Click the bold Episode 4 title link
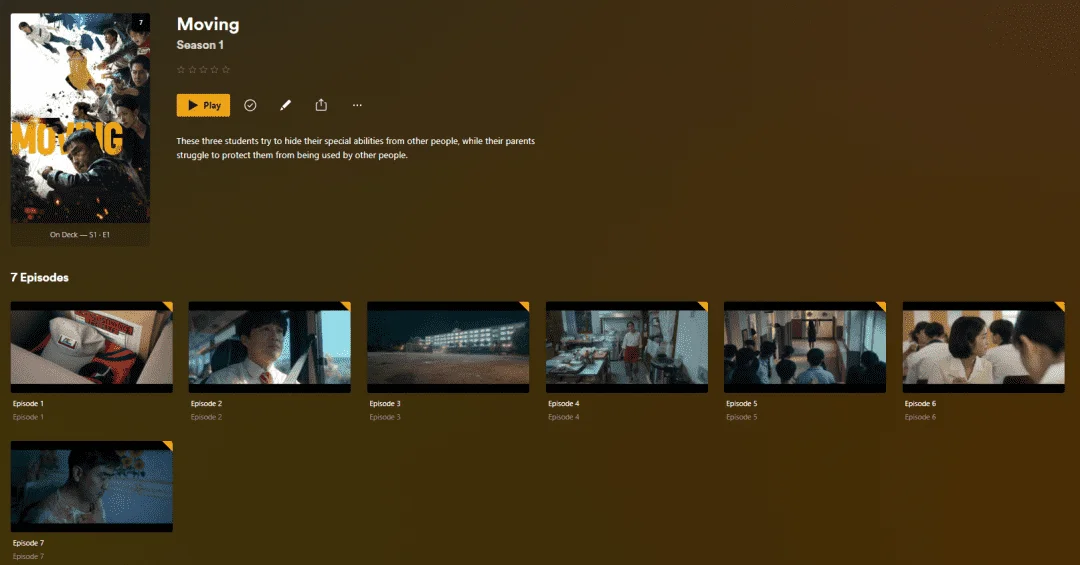Image resolution: width=1080 pixels, height=565 pixels. pyautogui.click(x=563, y=404)
